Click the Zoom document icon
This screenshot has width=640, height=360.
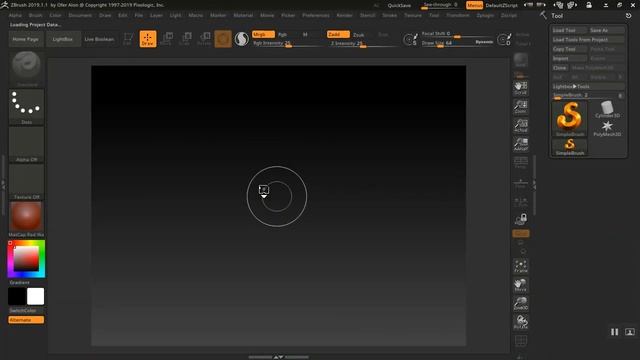point(521,107)
